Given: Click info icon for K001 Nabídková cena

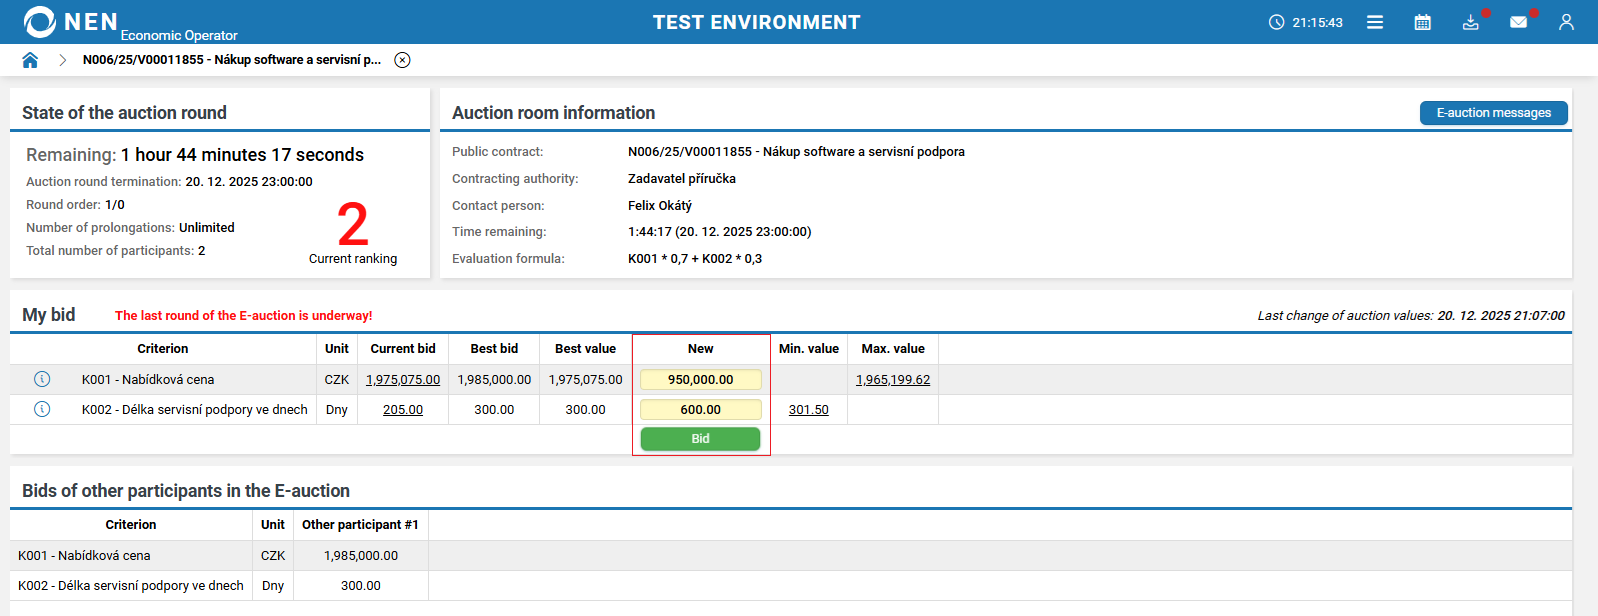Looking at the screenshot, I should point(42,379).
